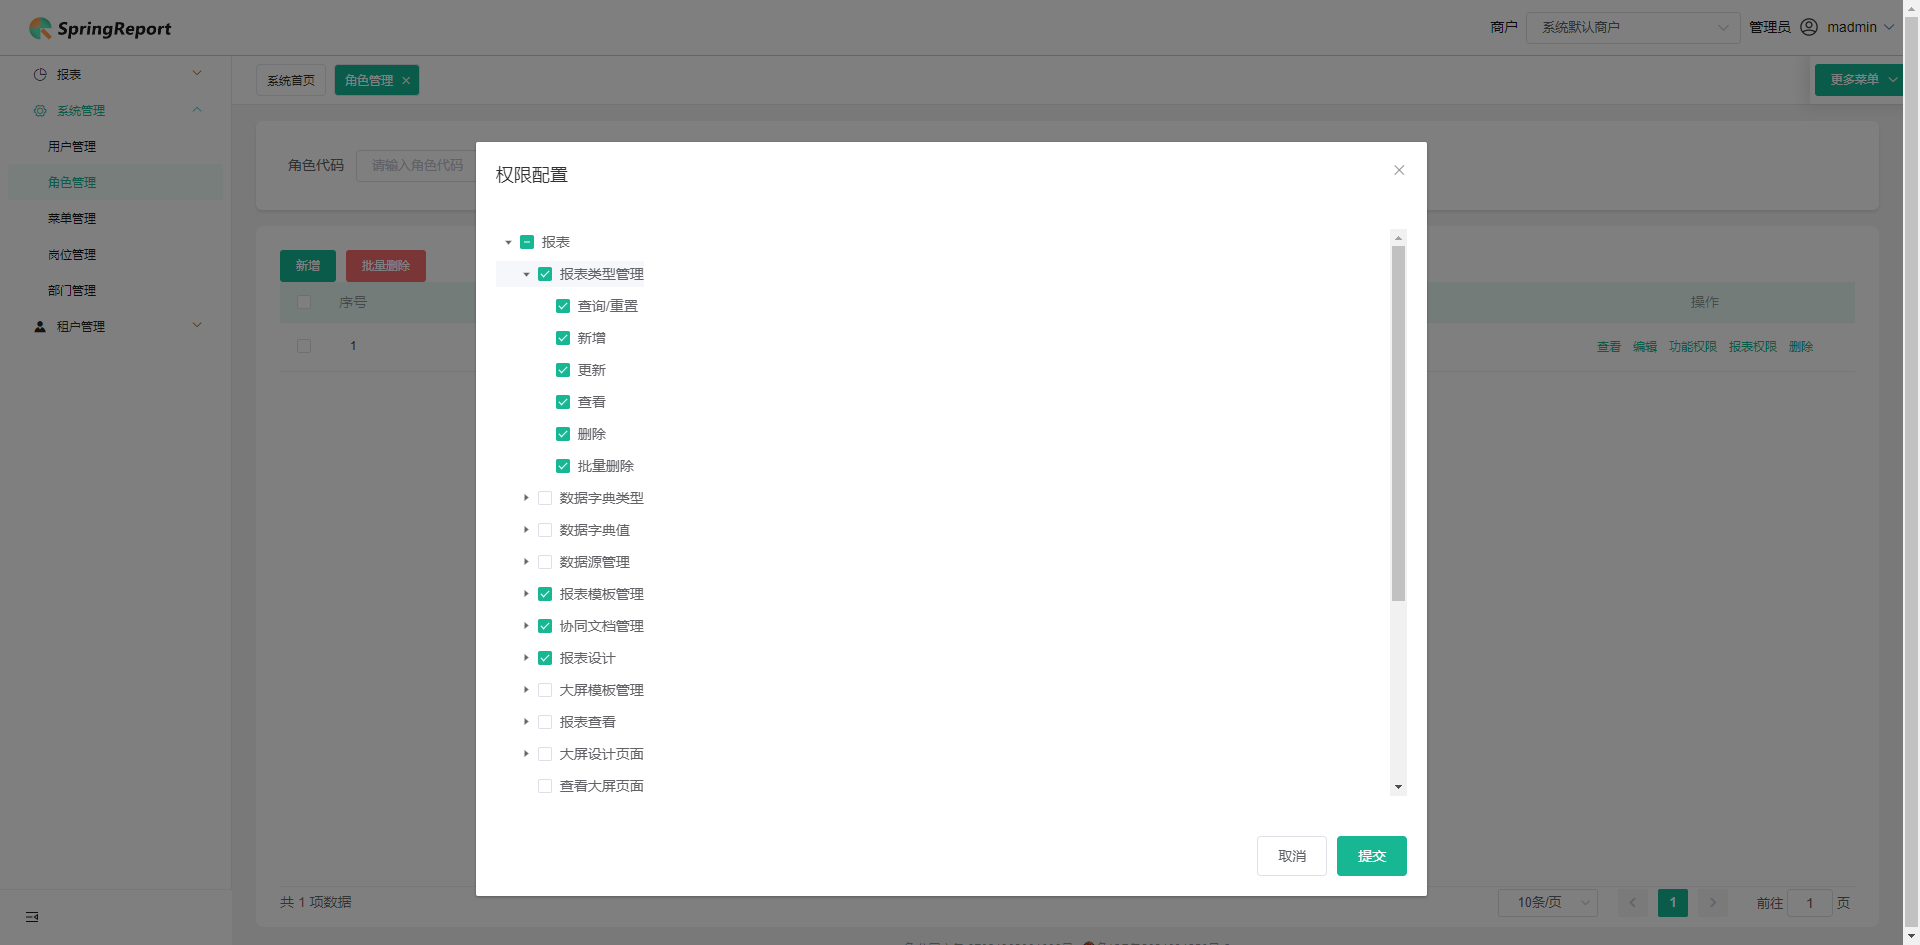Click the tree scrollbar up arrow
The width and height of the screenshot is (1920, 945).
1398,238
